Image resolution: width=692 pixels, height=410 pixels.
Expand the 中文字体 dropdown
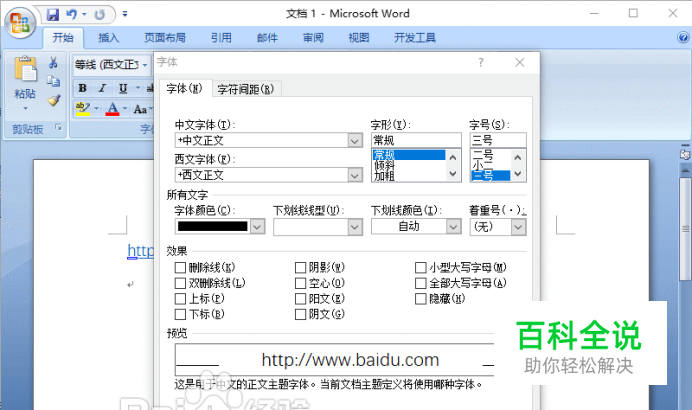click(x=355, y=141)
